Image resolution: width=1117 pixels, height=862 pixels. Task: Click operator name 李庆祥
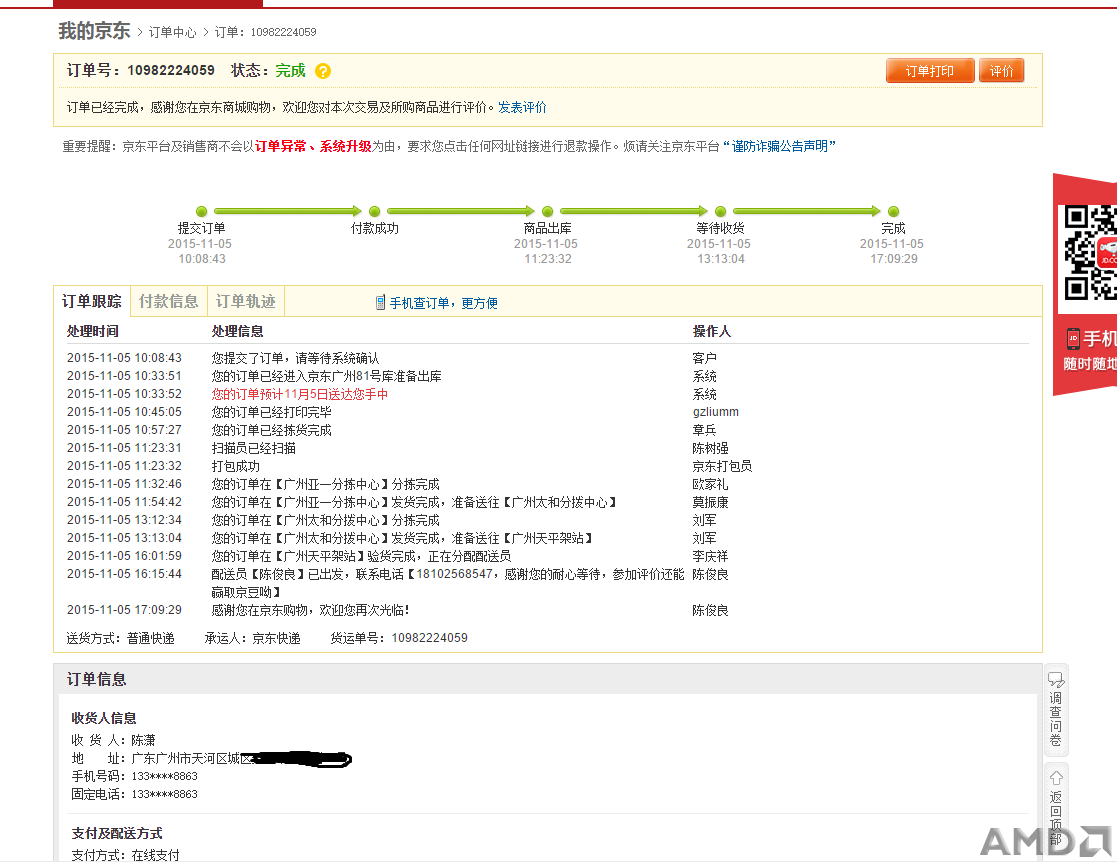[x=710, y=556]
